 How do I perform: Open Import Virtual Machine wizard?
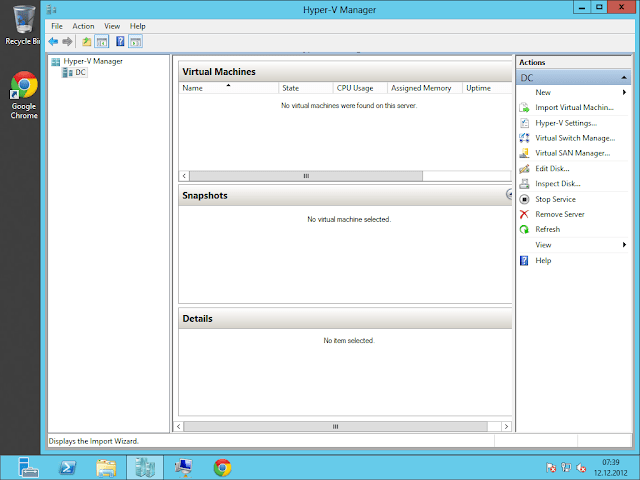coord(573,108)
